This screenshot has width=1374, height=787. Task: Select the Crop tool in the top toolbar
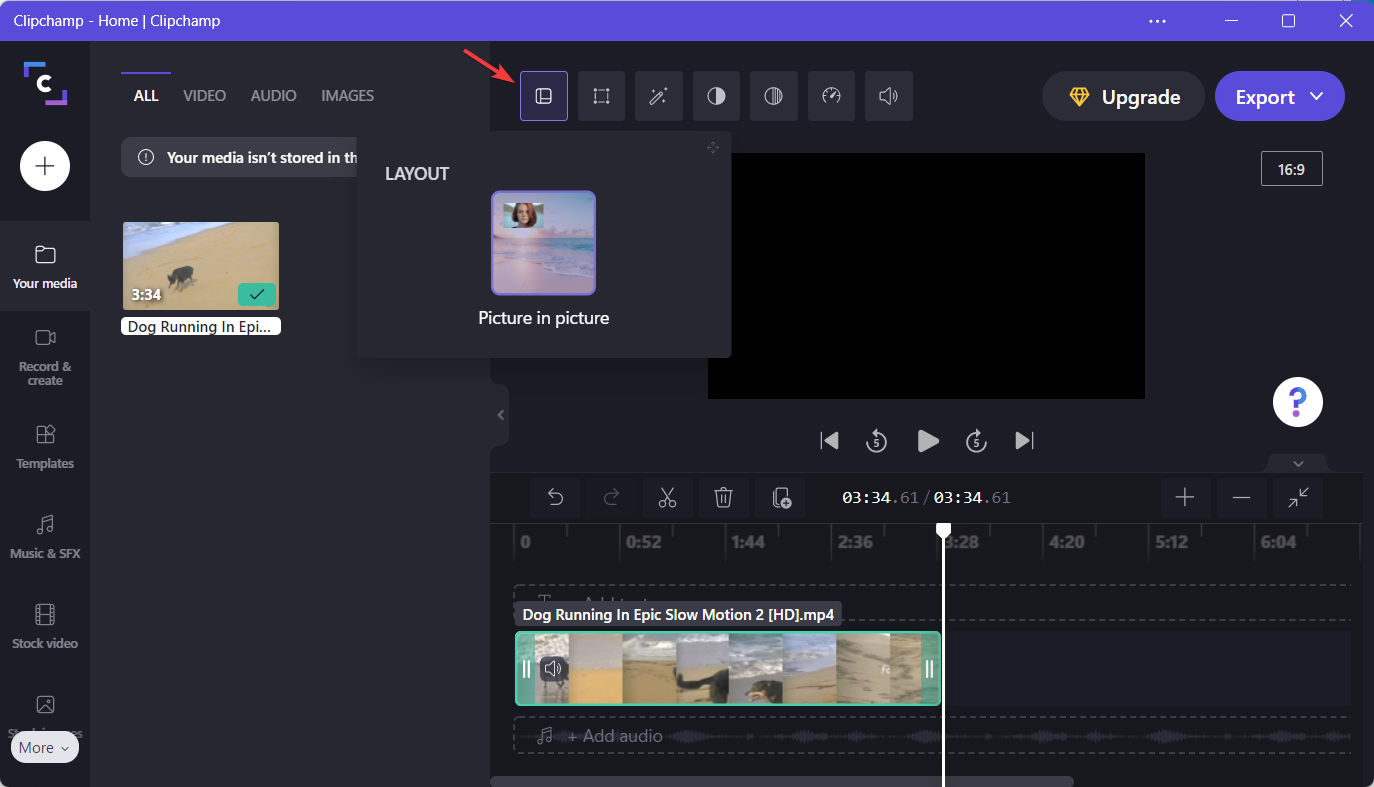tap(601, 96)
